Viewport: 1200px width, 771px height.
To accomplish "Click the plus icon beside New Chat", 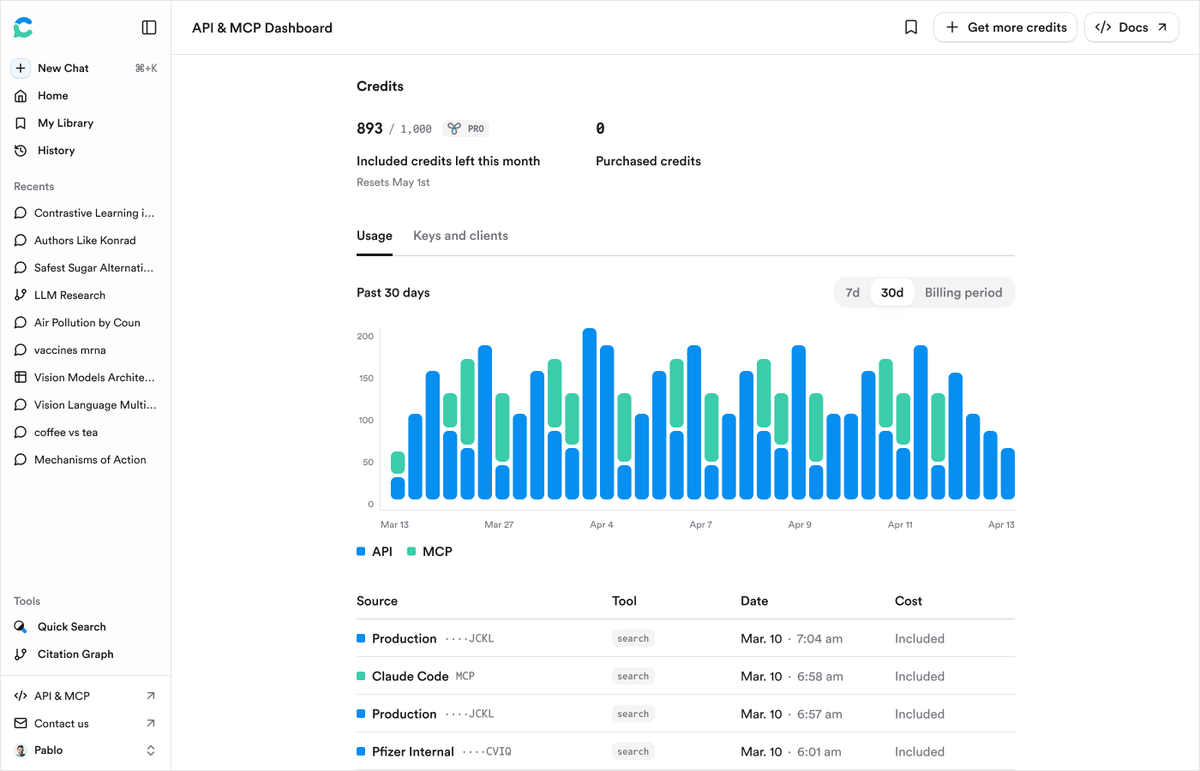I will tap(21, 68).
